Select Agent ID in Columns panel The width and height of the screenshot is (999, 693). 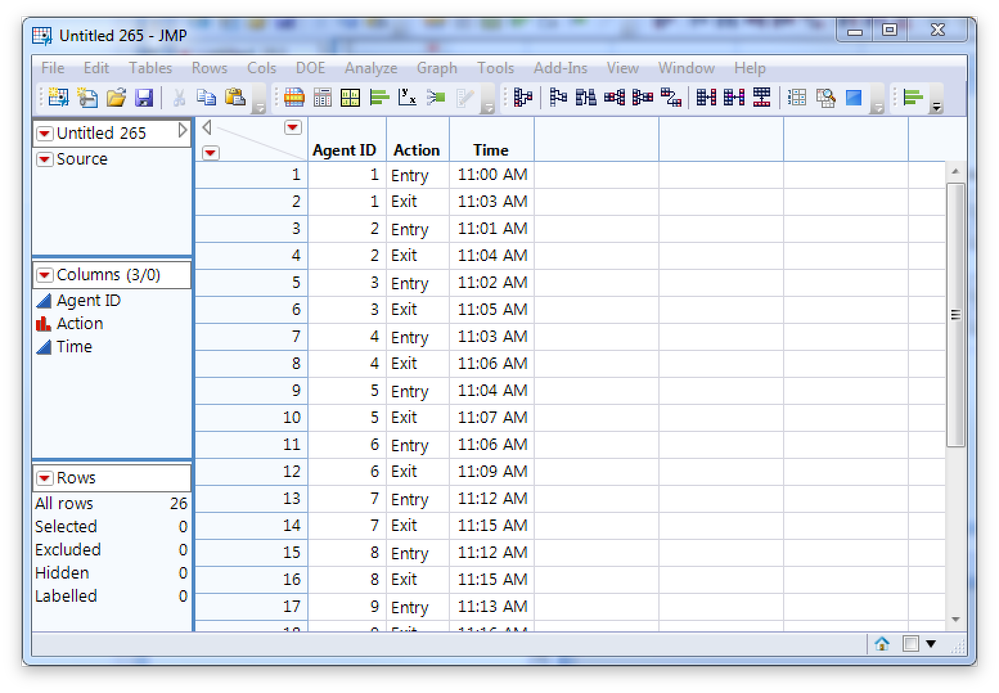(89, 301)
